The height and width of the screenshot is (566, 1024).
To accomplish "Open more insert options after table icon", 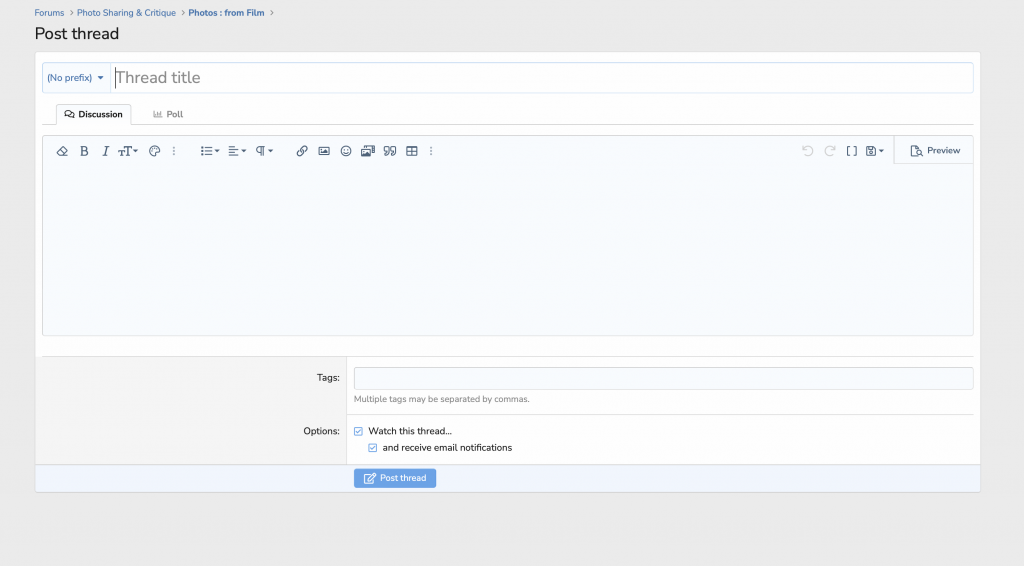I will [x=431, y=151].
